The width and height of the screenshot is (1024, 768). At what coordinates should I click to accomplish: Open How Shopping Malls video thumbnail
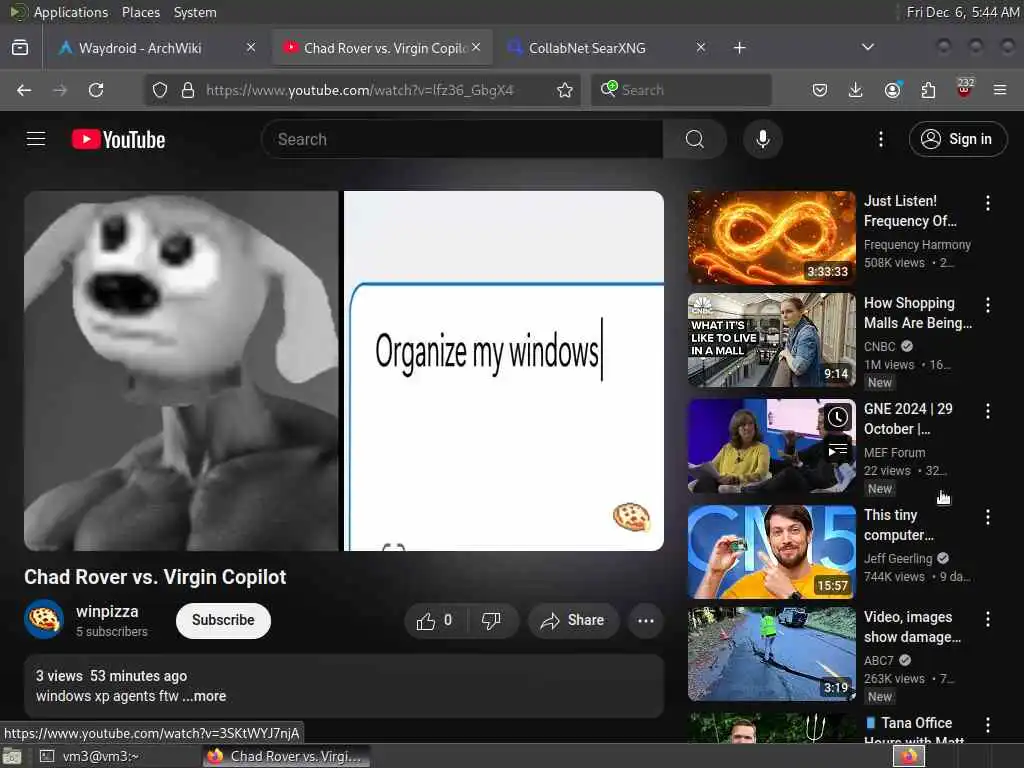(x=771, y=340)
